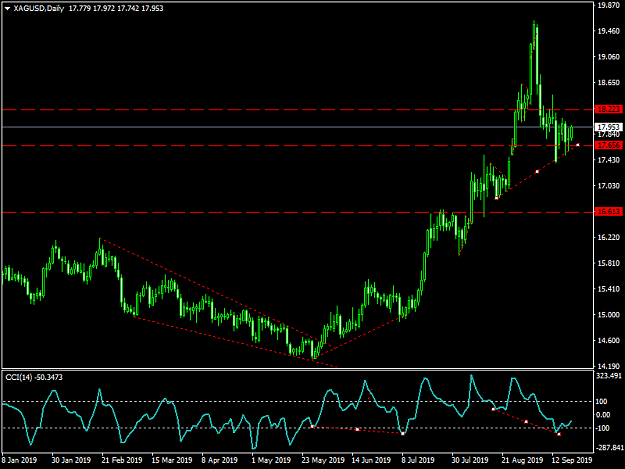The image size is (625, 469).
Task: Select the 18.223 red price level label
Action: [608, 109]
